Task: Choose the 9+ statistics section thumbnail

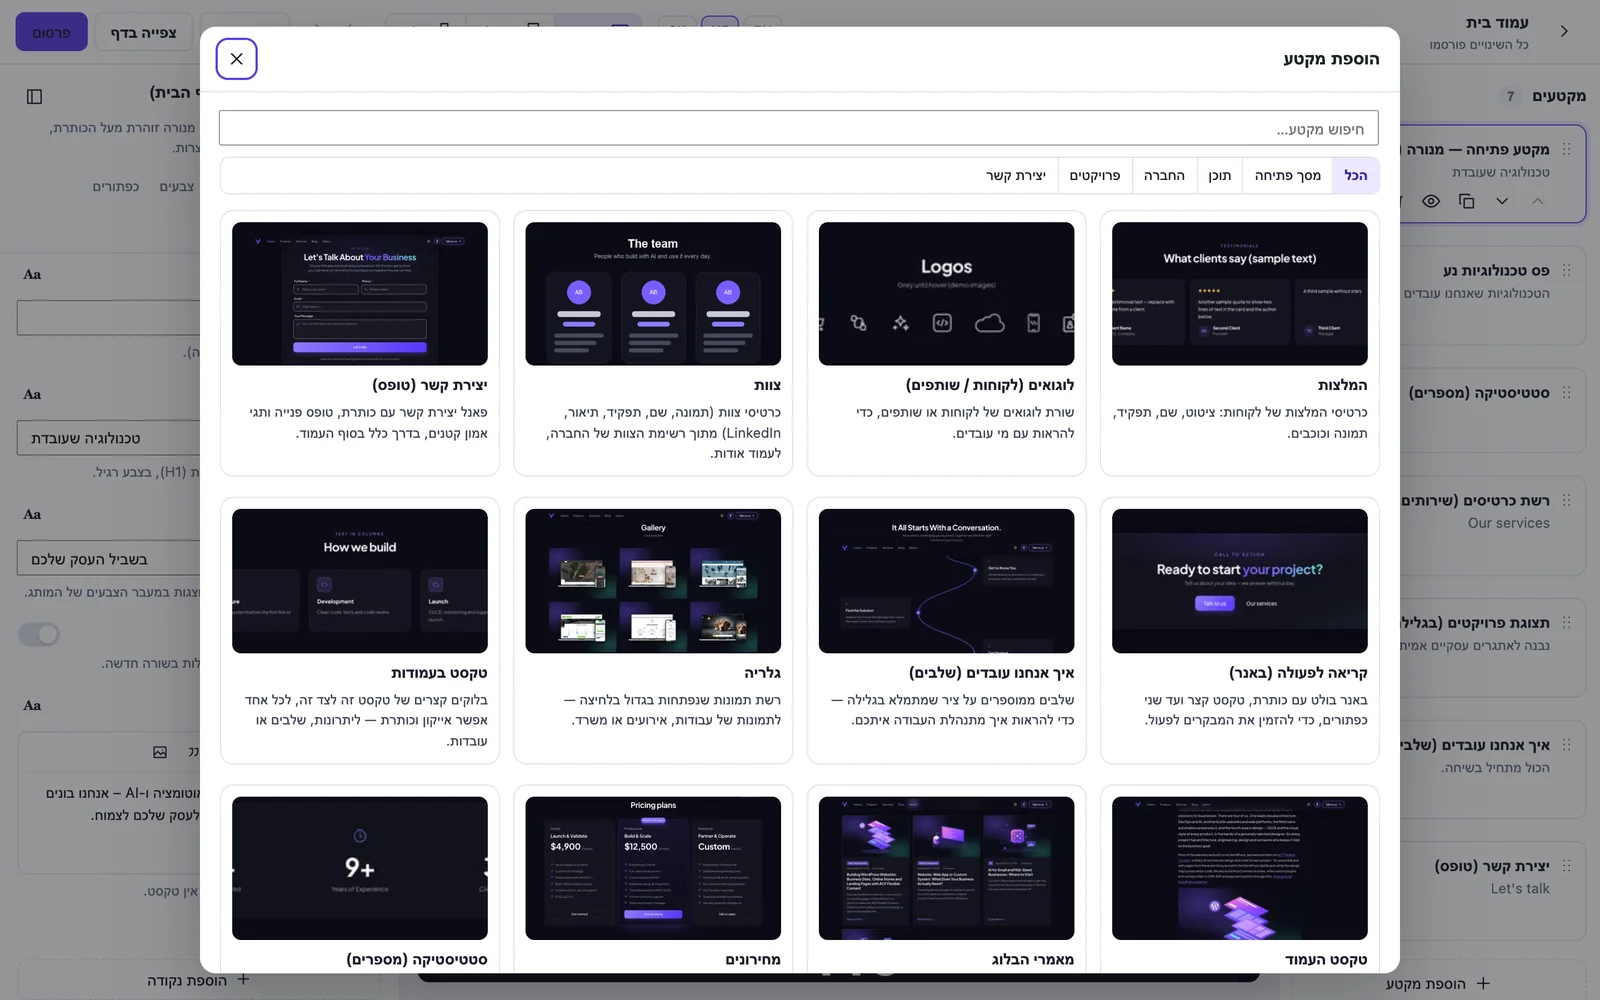Action: (x=360, y=868)
